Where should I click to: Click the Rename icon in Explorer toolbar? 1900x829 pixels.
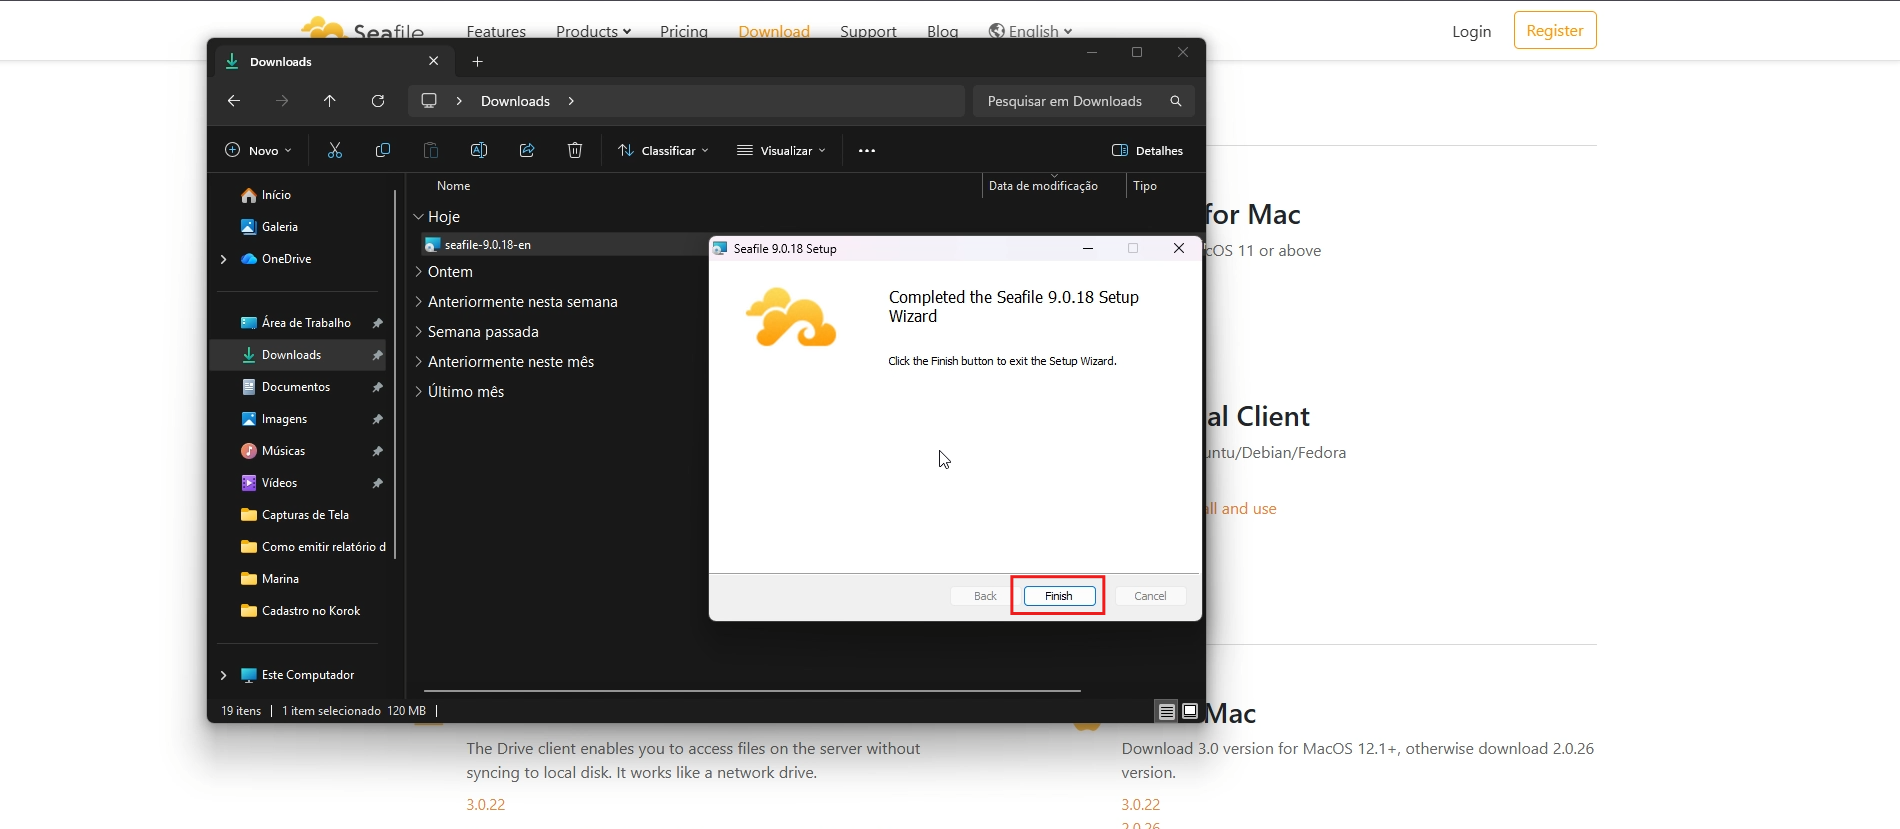[479, 150]
